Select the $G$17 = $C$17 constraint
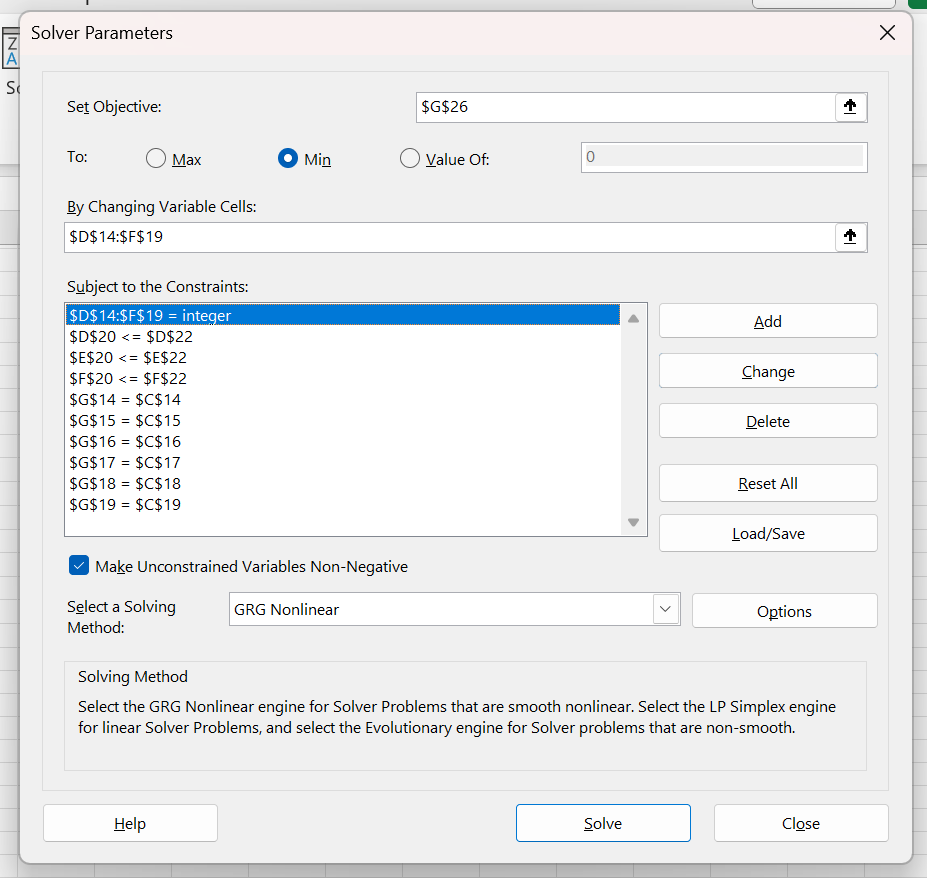Viewport: 927px width, 878px height. click(343, 462)
